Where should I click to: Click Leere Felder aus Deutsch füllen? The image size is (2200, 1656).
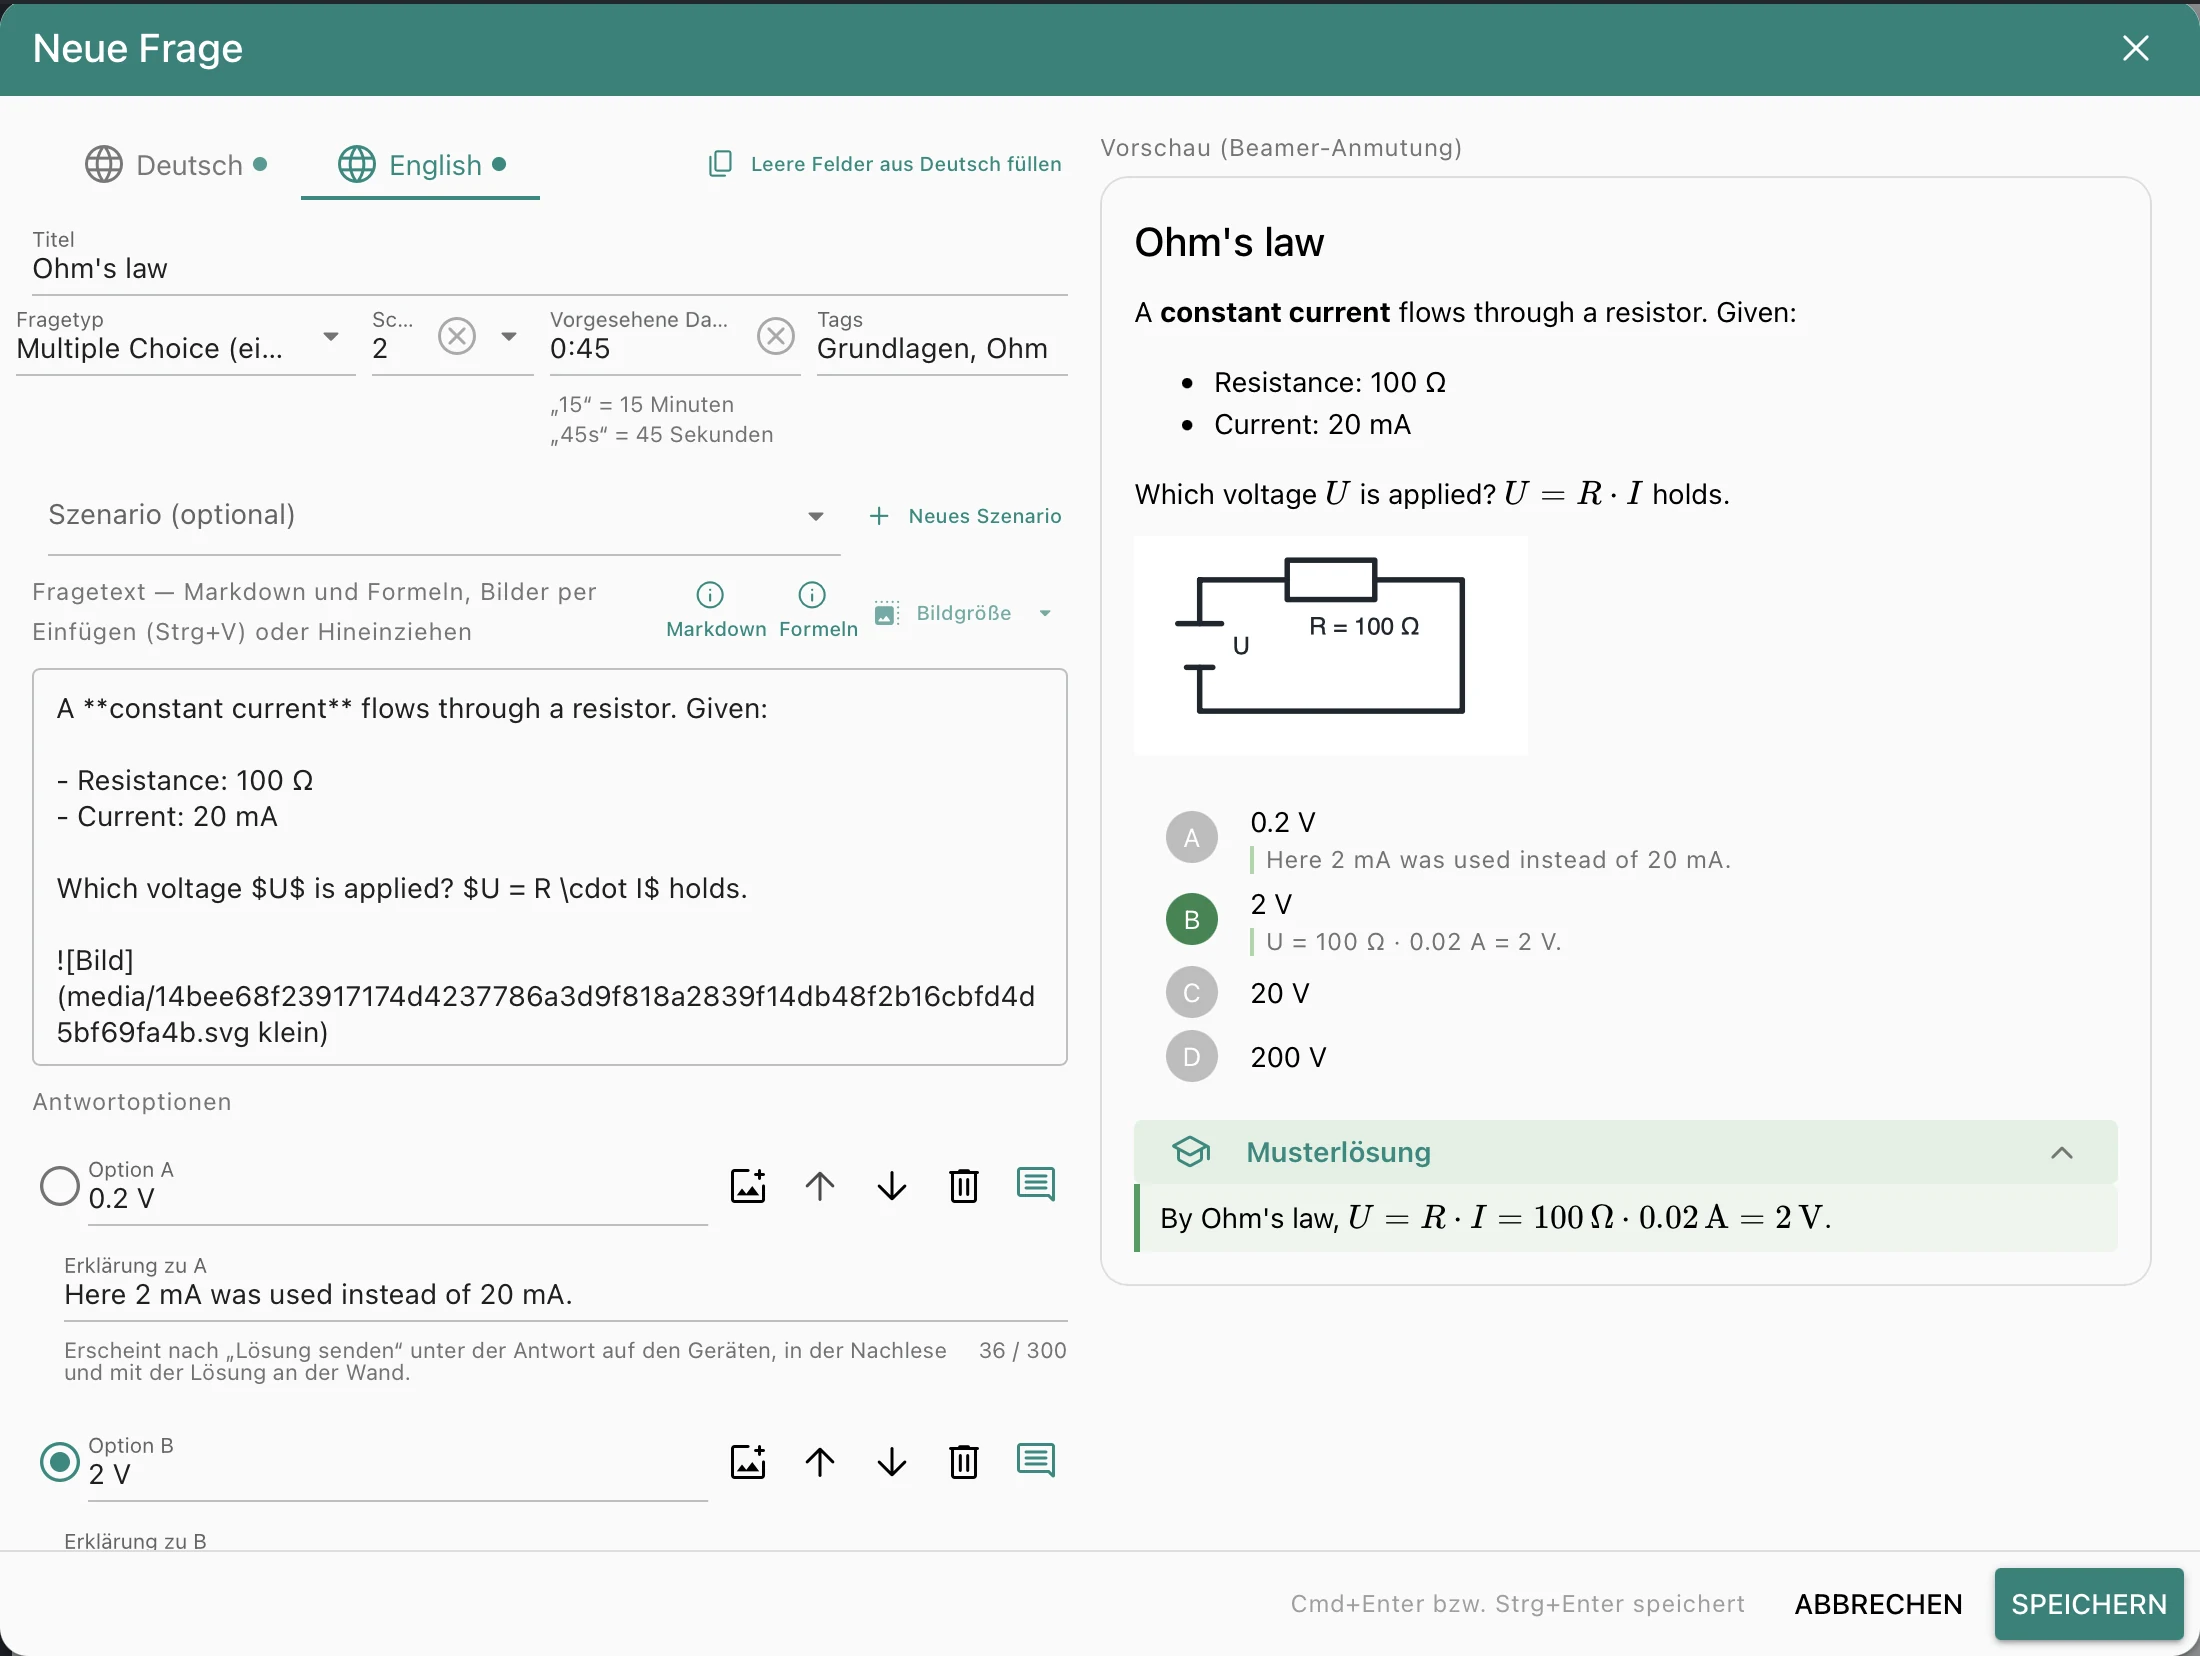point(885,164)
